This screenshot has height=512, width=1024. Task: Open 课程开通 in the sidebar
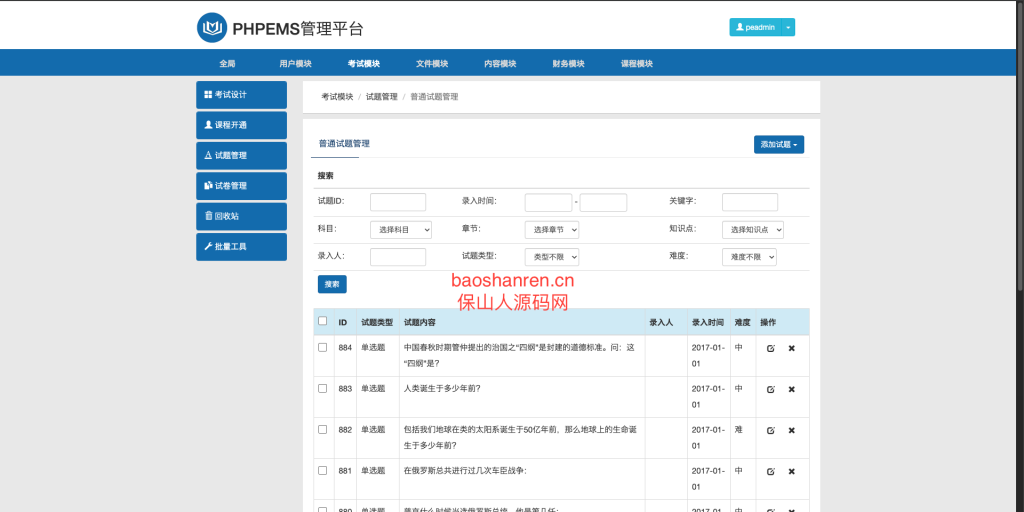pos(241,125)
